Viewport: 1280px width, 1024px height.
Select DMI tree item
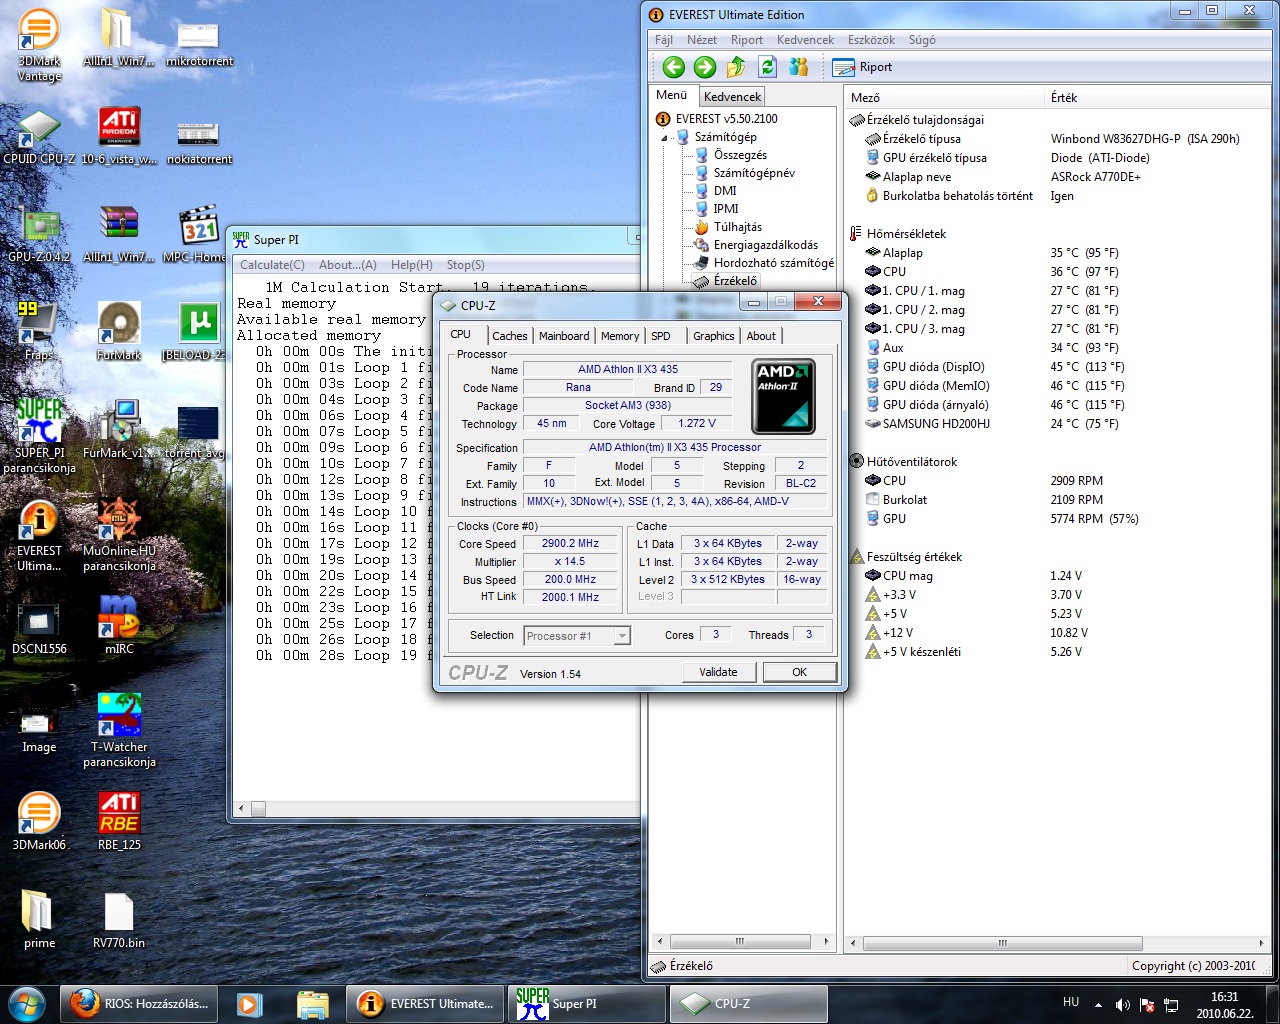tap(725, 191)
